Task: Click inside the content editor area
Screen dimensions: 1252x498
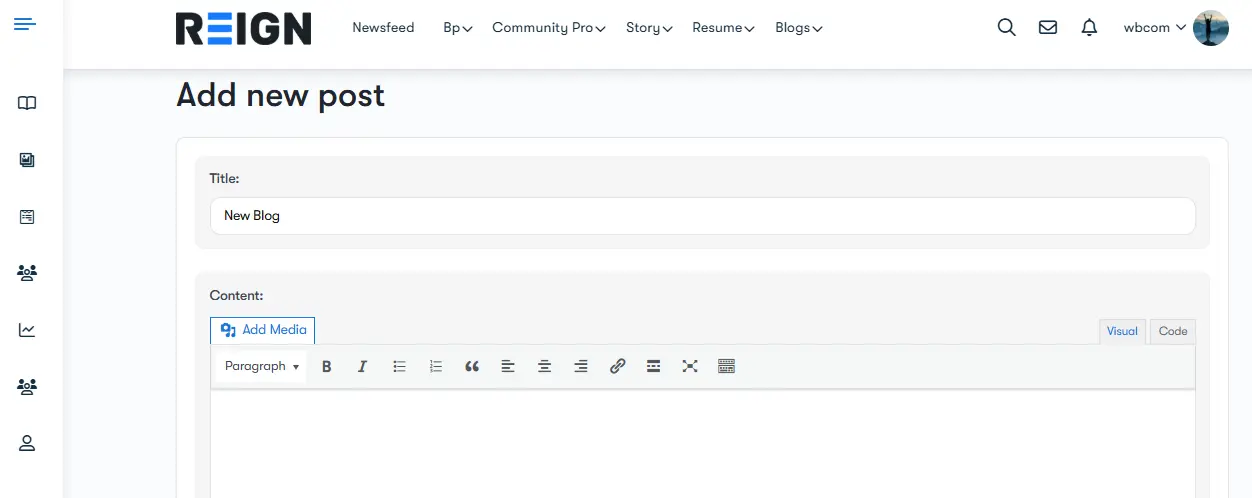Action: (x=702, y=443)
